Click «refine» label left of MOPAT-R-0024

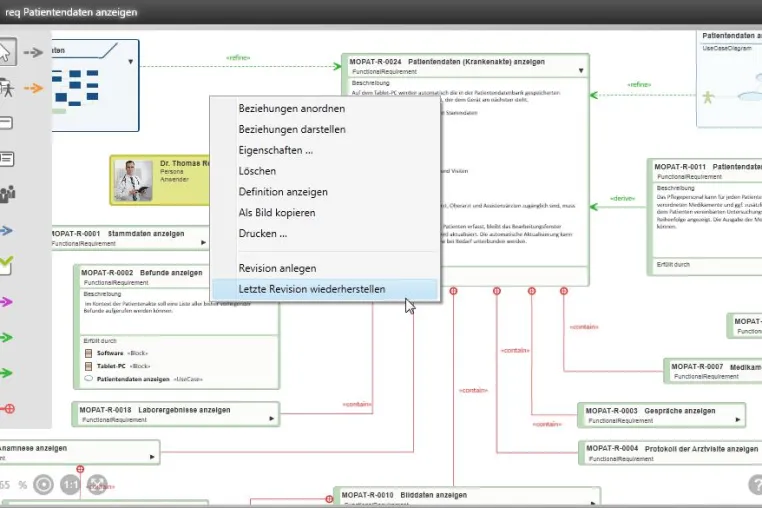point(238,58)
